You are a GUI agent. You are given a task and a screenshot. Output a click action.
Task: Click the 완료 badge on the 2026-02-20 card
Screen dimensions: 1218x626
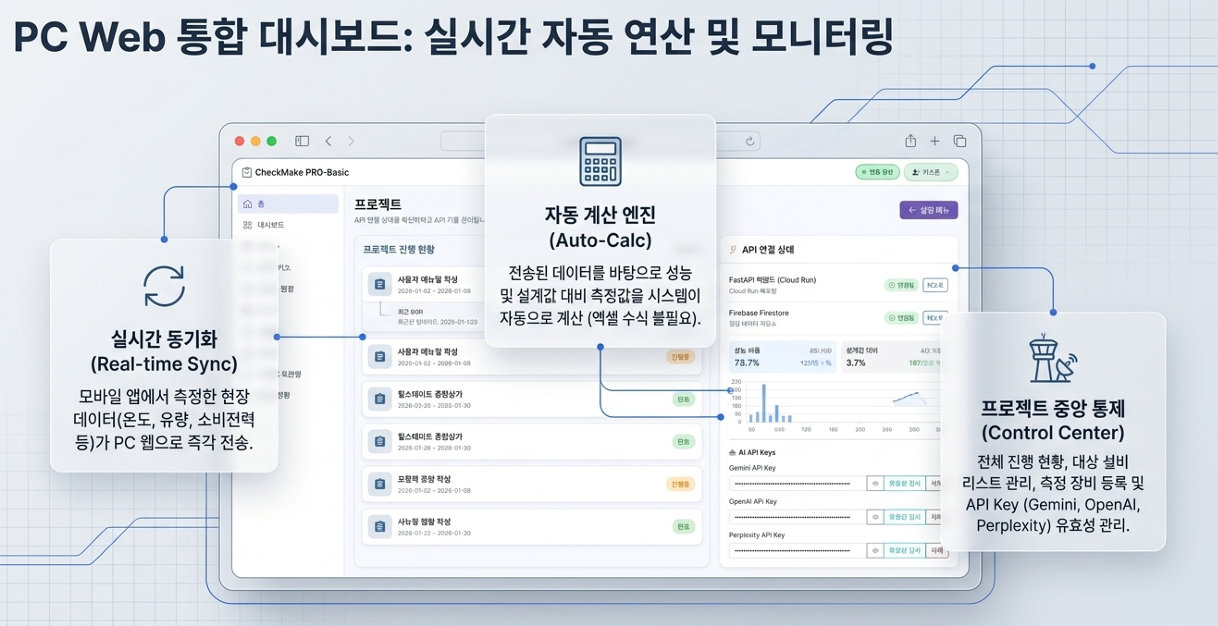pyautogui.click(x=684, y=399)
